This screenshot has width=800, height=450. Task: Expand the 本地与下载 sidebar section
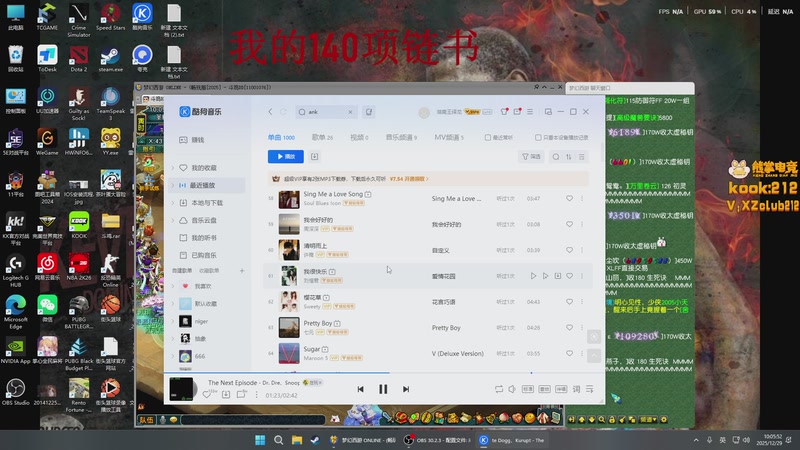coord(173,203)
